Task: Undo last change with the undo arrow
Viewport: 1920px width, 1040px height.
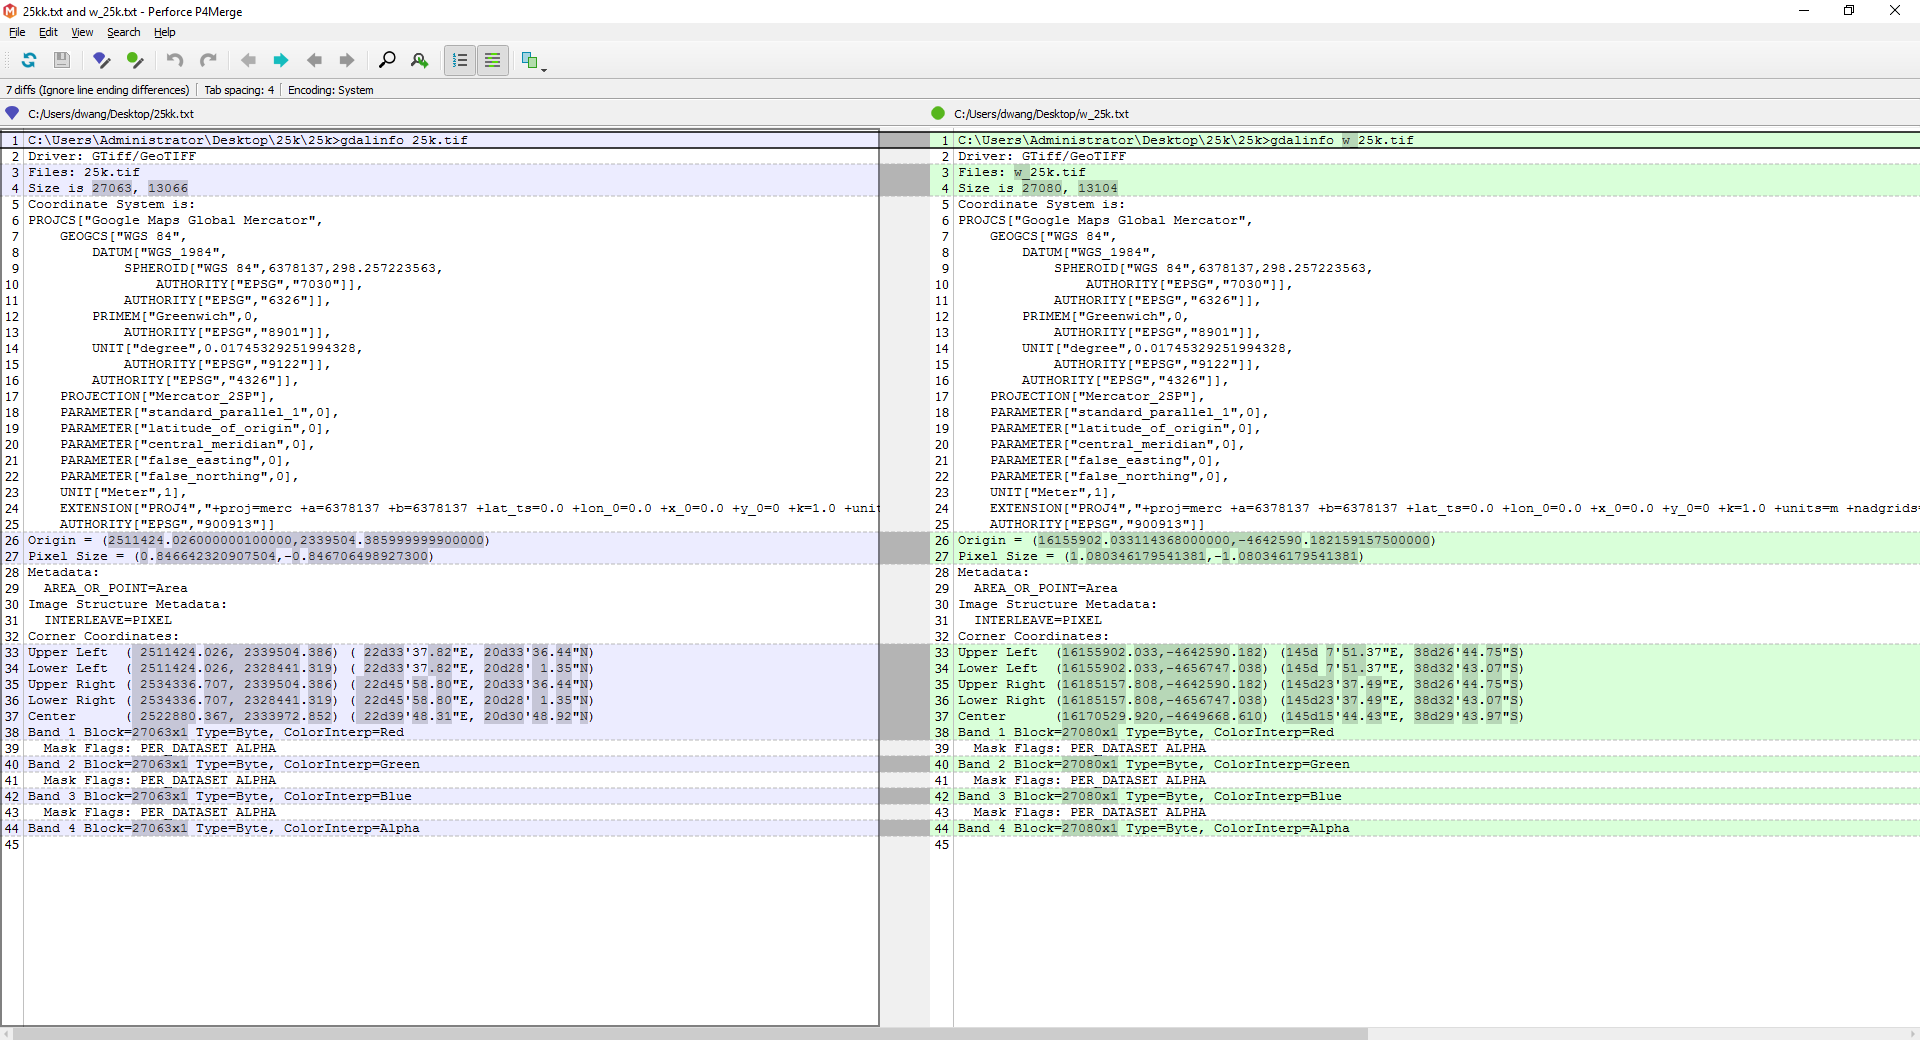Action: point(175,60)
